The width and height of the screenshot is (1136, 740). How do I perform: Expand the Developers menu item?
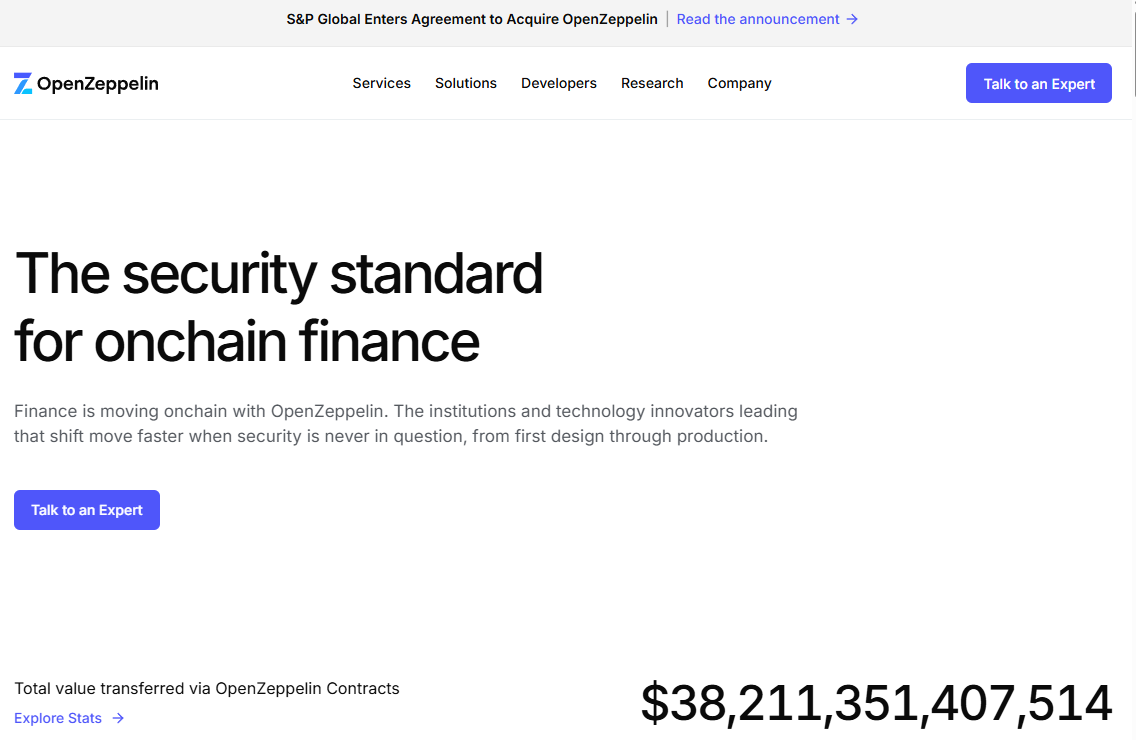coord(559,83)
